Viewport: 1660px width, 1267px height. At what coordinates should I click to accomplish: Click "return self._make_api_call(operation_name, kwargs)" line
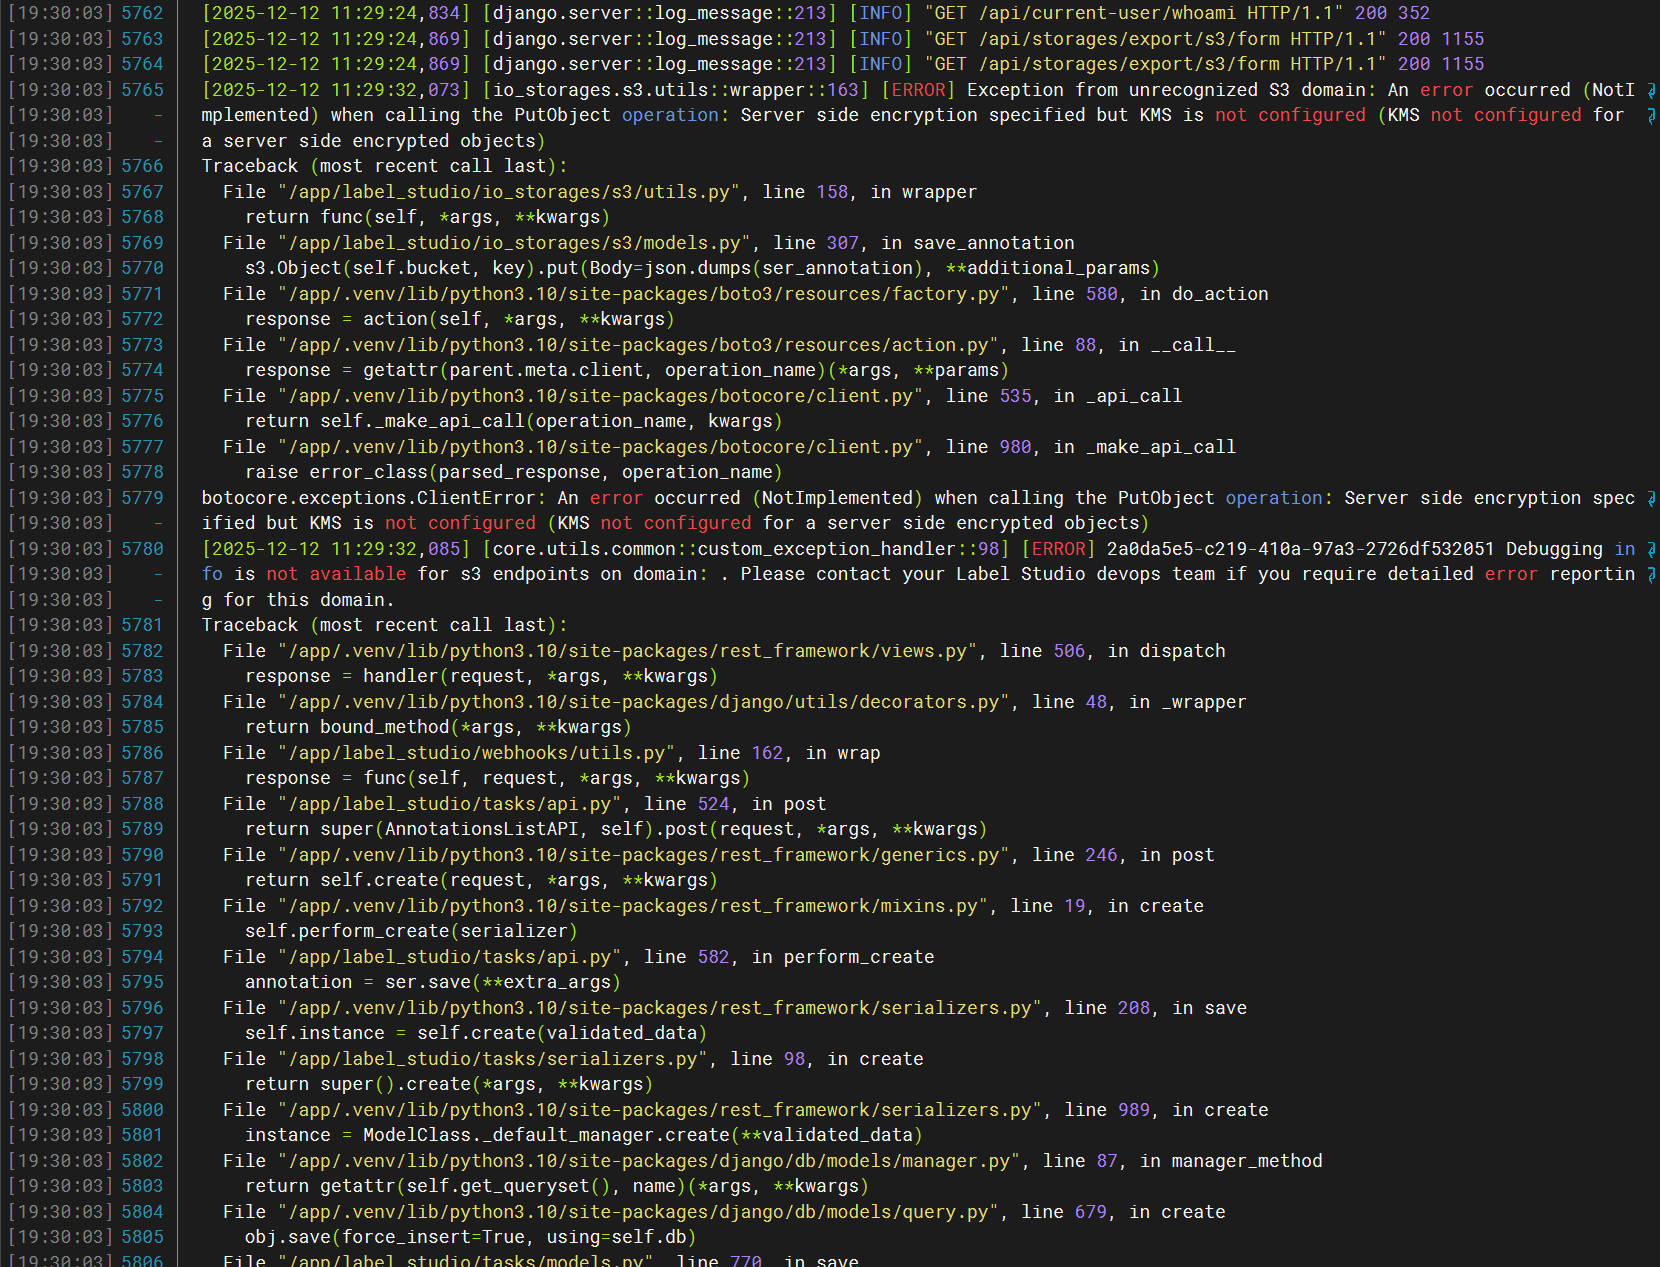[x=514, y=421]
